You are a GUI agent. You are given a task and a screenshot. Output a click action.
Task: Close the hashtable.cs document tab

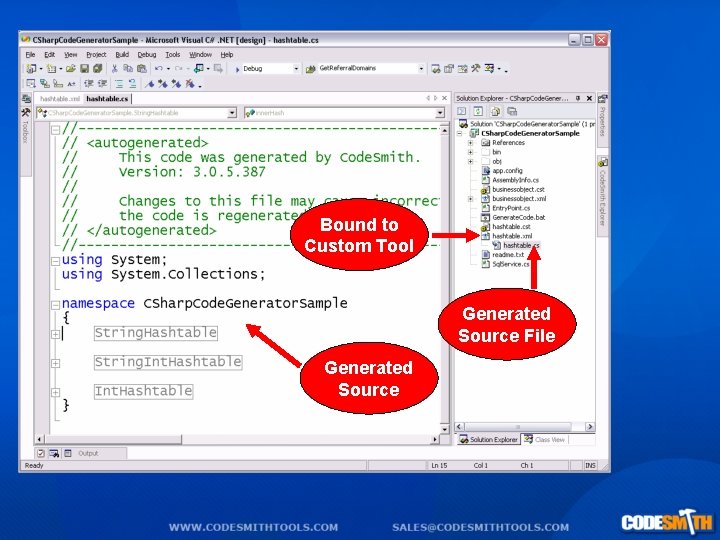[444, 98]
